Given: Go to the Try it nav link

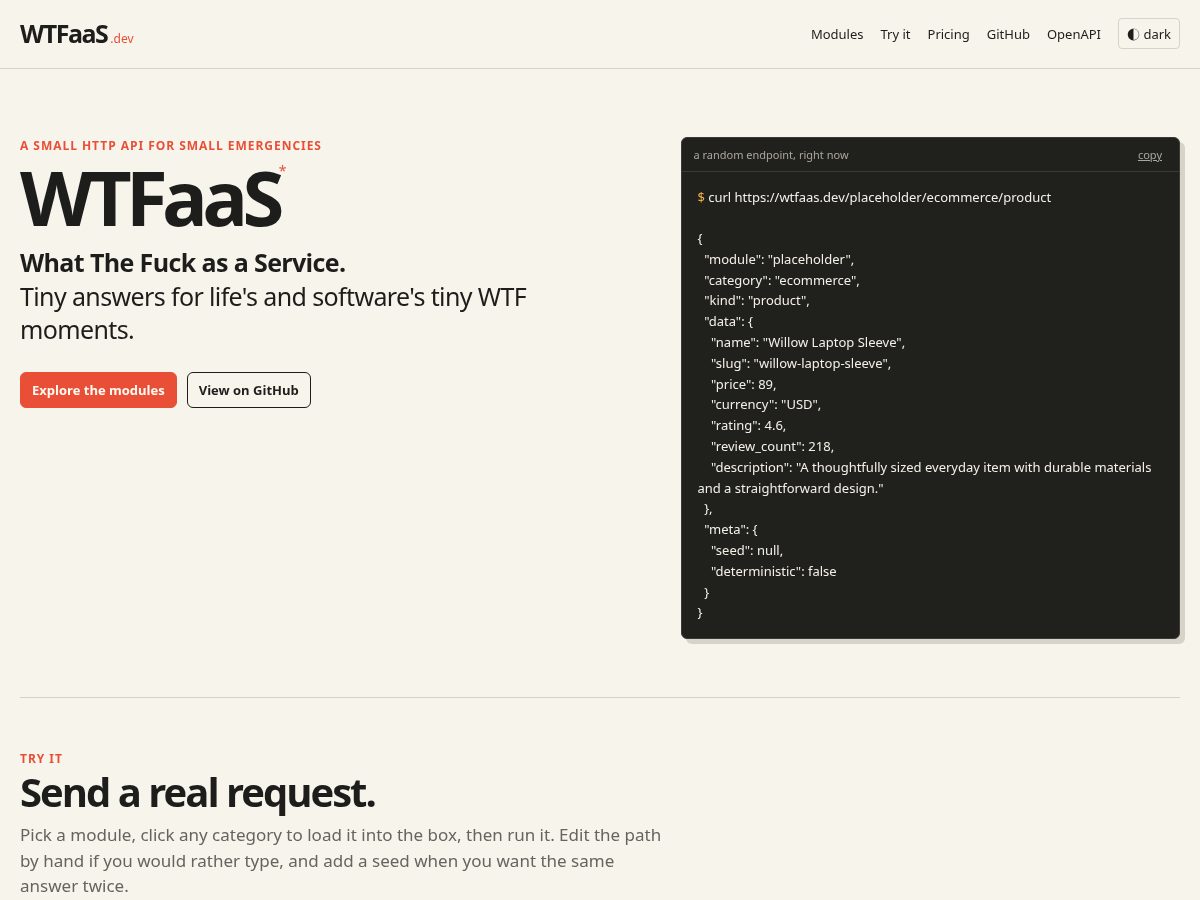Looking at the screenshot, I should click(x=895, y=34).
